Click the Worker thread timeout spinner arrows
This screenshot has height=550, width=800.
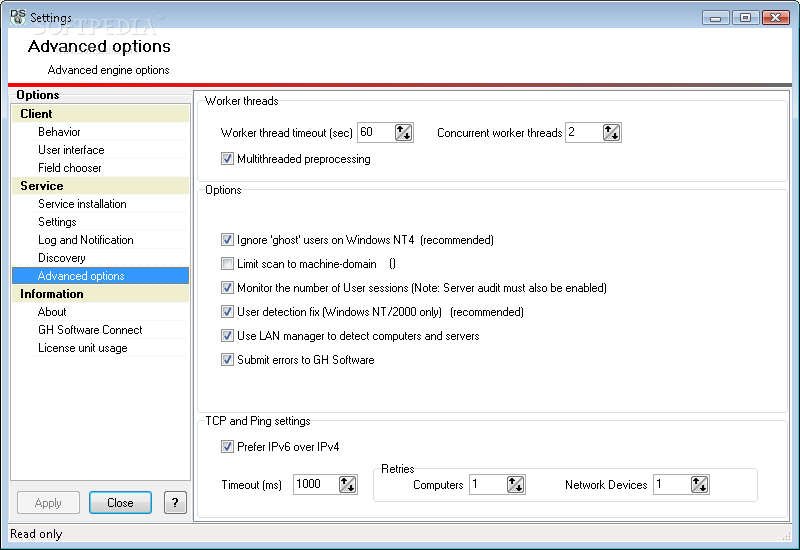403,133
